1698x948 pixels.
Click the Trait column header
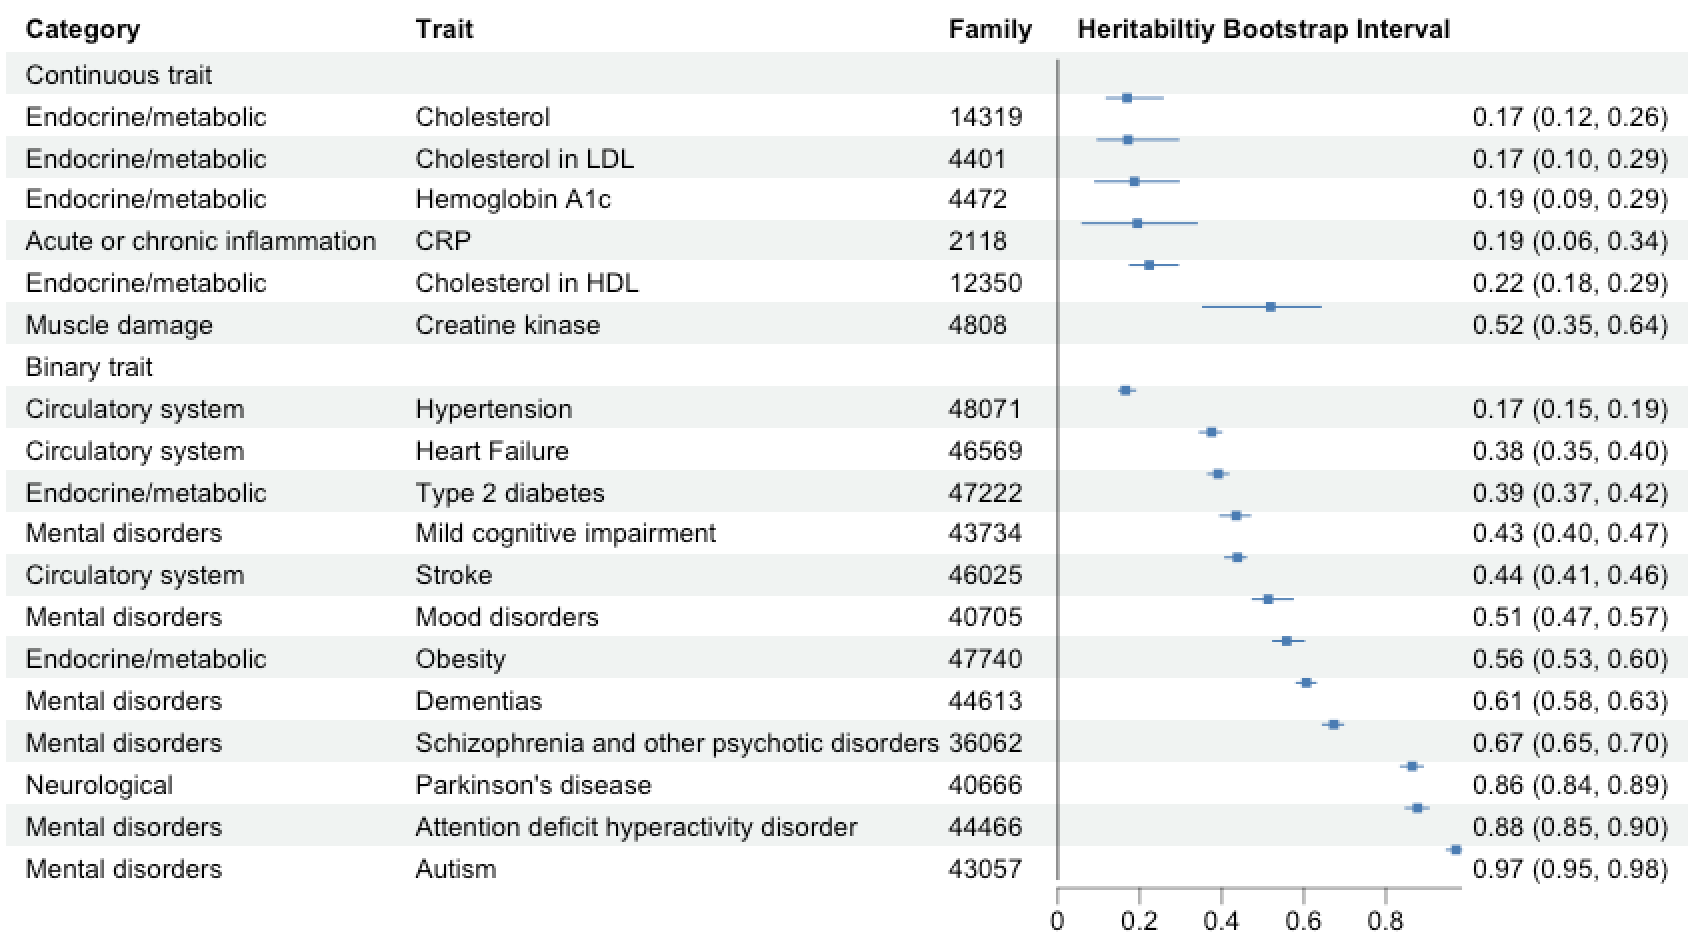click(444, 29)
